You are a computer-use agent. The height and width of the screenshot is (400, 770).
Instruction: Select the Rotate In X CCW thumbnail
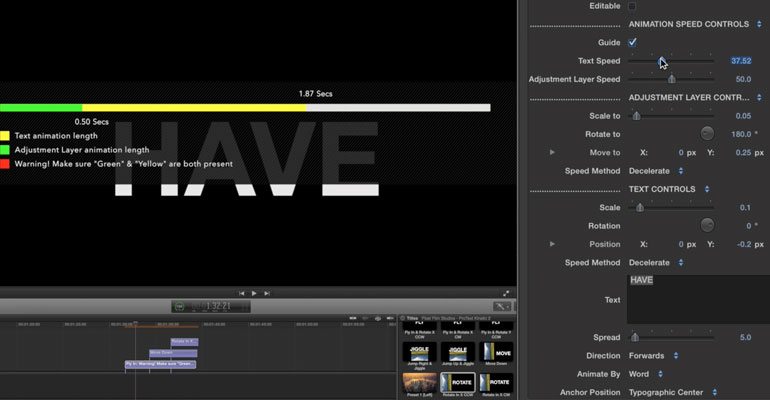pyautogui.click(x=458, y=382)
